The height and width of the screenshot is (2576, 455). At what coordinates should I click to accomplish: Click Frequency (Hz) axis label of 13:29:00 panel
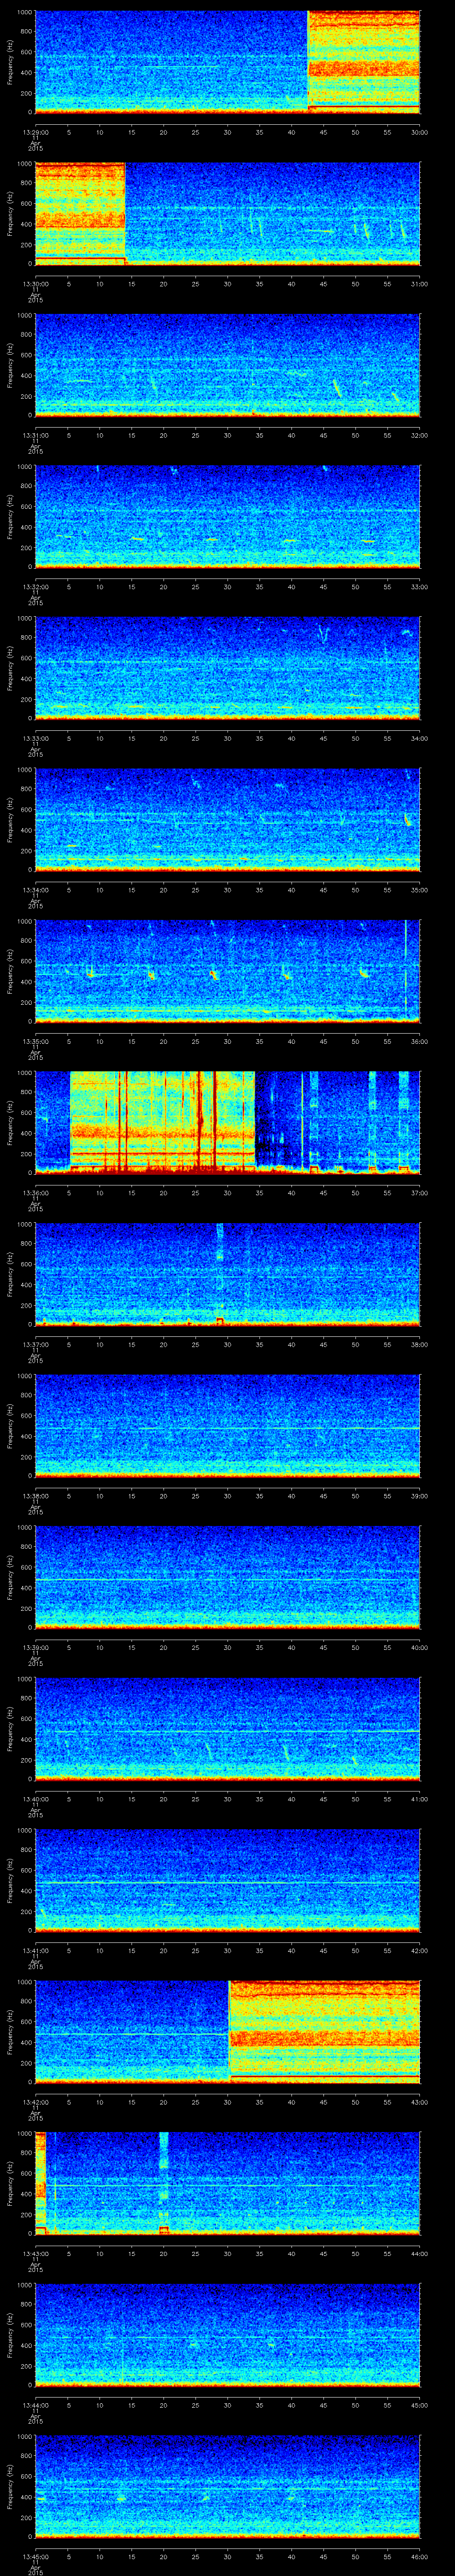(10, 62)
